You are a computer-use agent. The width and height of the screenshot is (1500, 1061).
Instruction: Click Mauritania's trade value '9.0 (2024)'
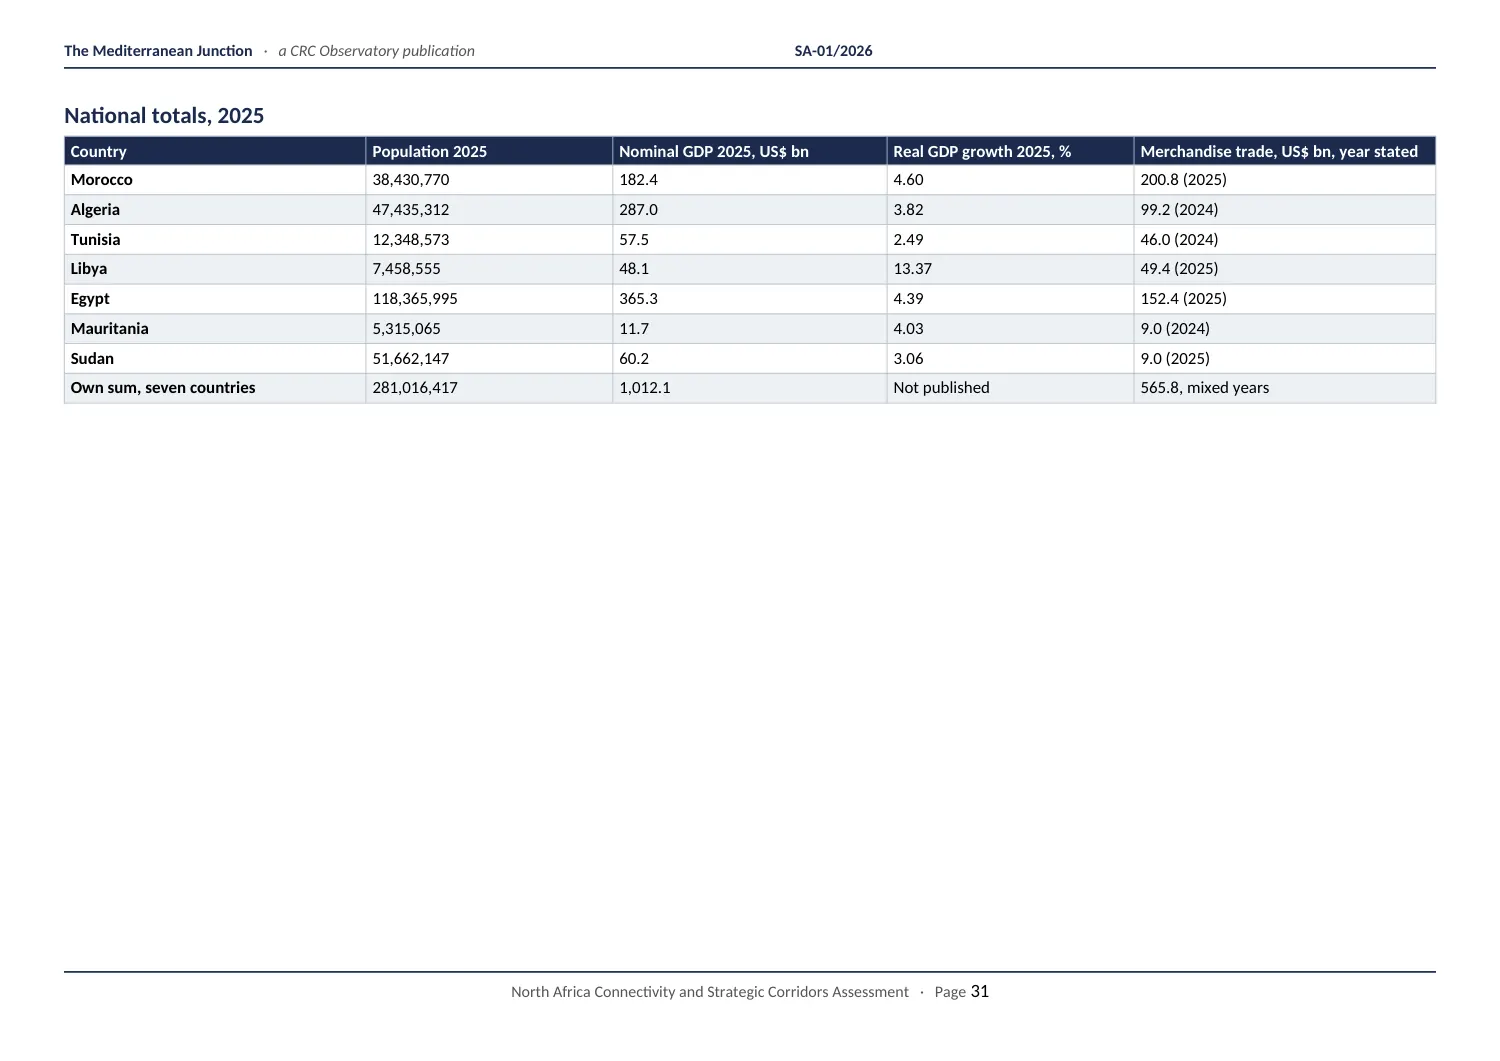(1175, 329)
